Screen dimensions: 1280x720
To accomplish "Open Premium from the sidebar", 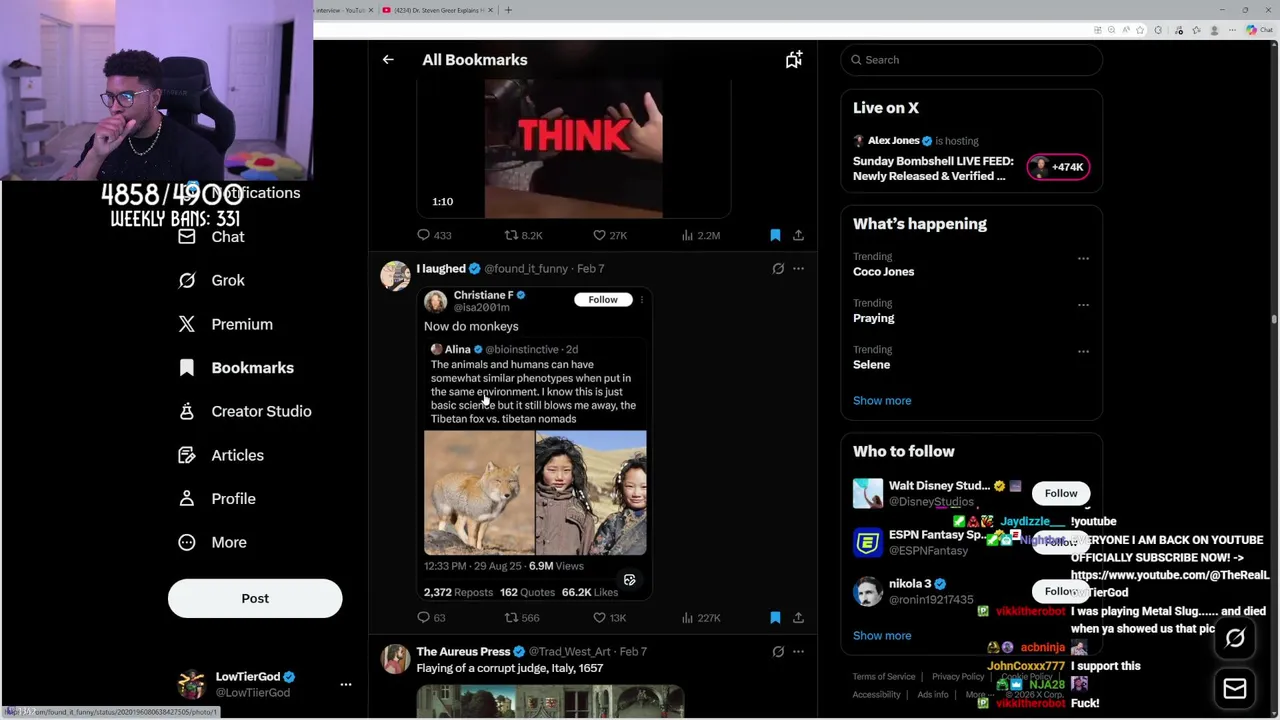I will (x=241, y=324).
